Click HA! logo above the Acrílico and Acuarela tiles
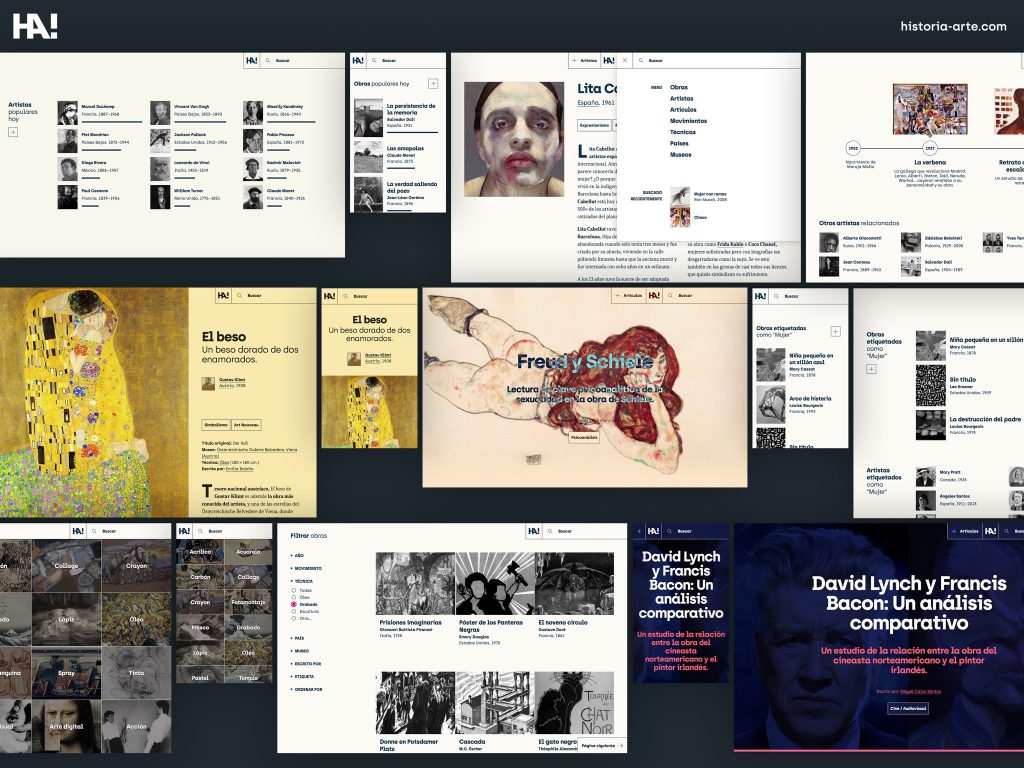 184,531
